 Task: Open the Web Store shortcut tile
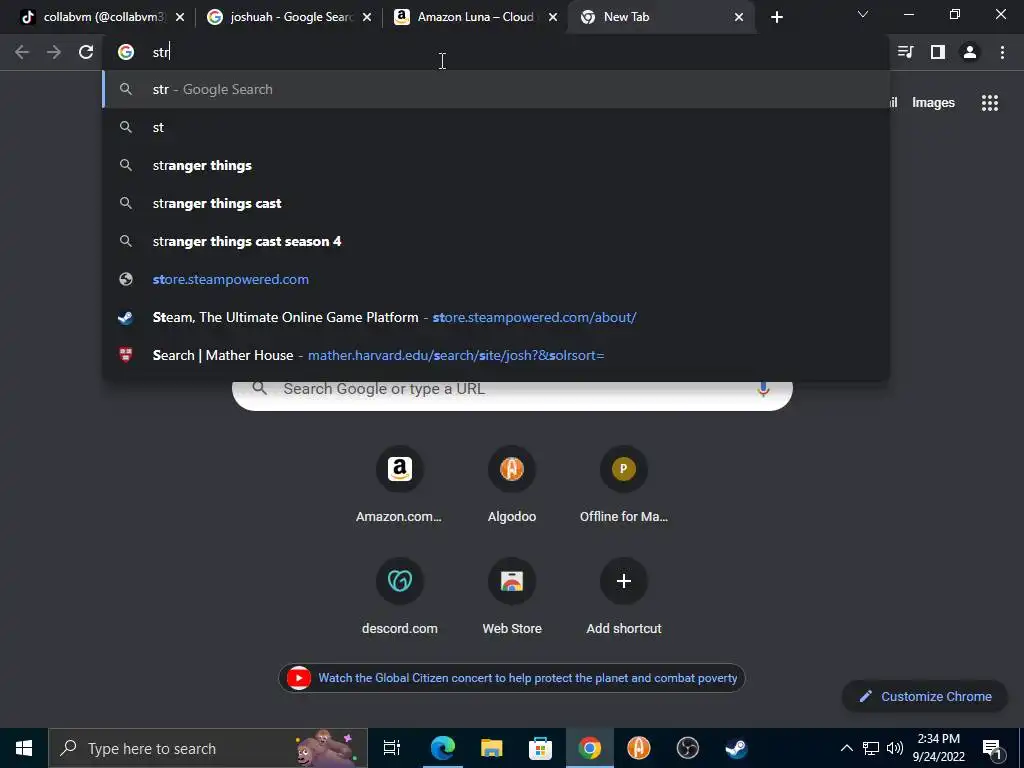(511, 596)
